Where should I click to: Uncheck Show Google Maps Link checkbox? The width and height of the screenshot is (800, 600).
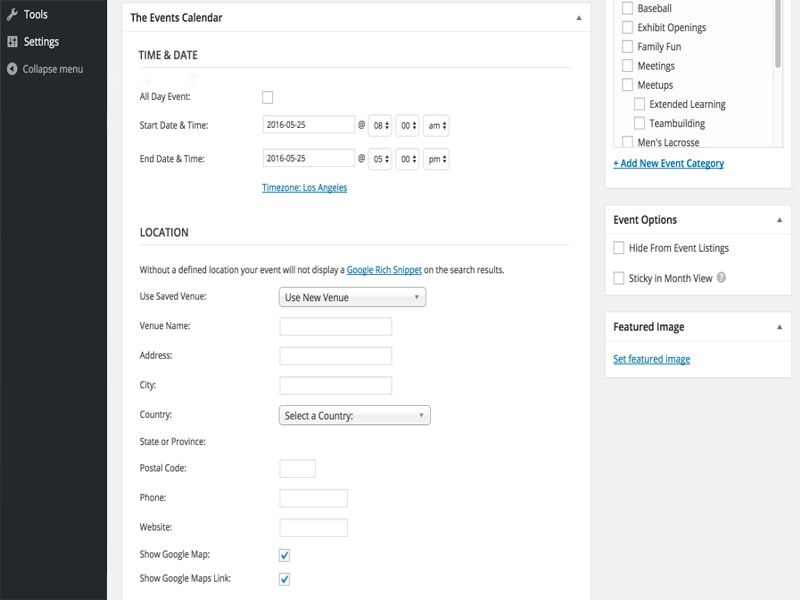point(285,579)
